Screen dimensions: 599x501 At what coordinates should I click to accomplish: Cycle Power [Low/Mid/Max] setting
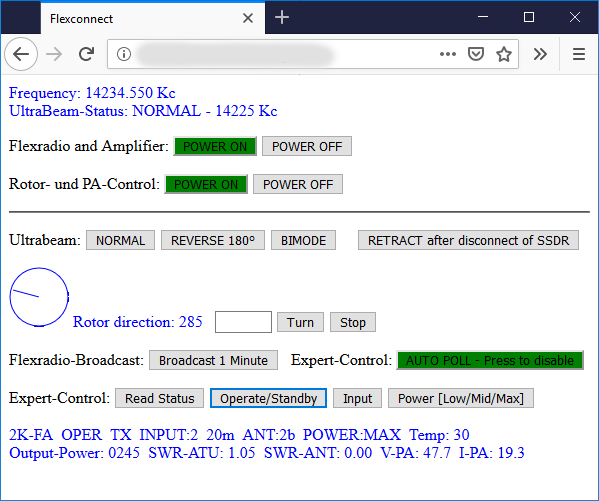pos(461,399)
